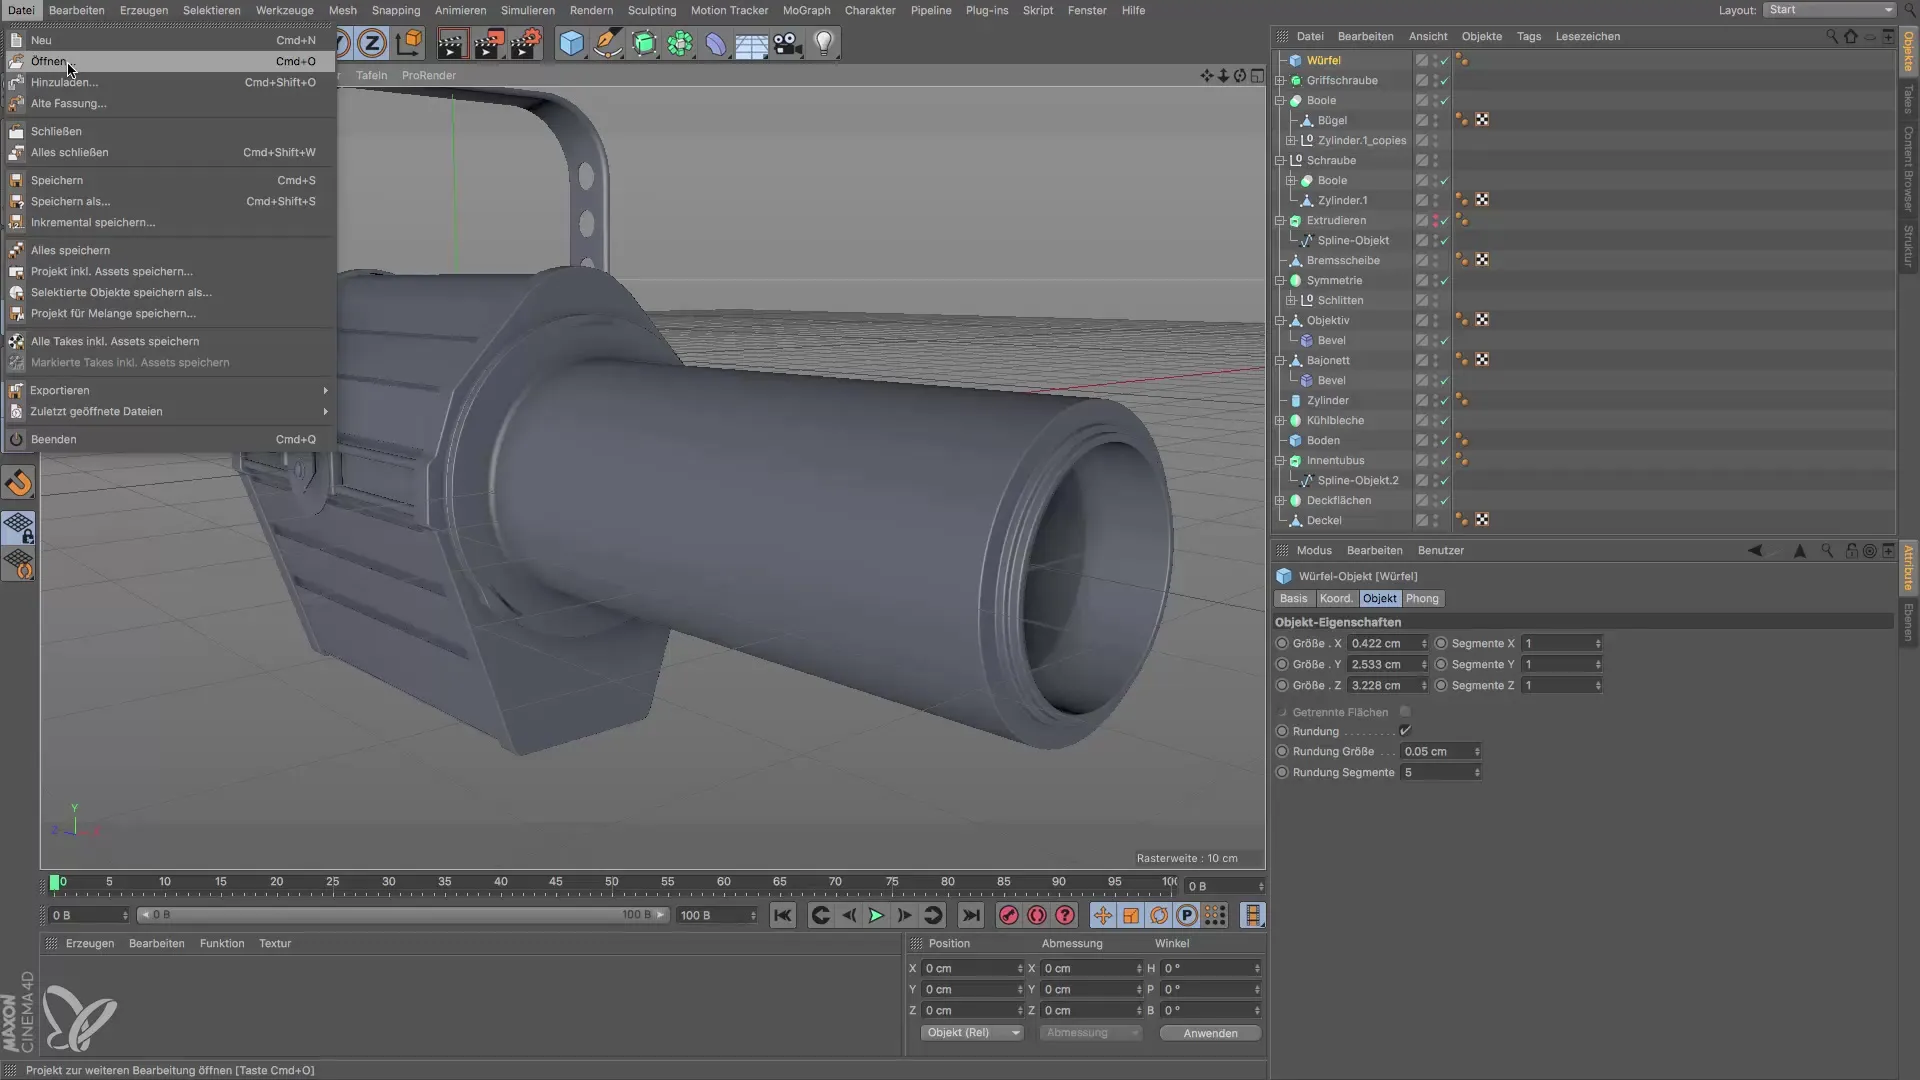The image size is (1920, 1080).
Task: Toggle the scale keyframe icon
Action: pyautogui.click(x=1130, y=915)
